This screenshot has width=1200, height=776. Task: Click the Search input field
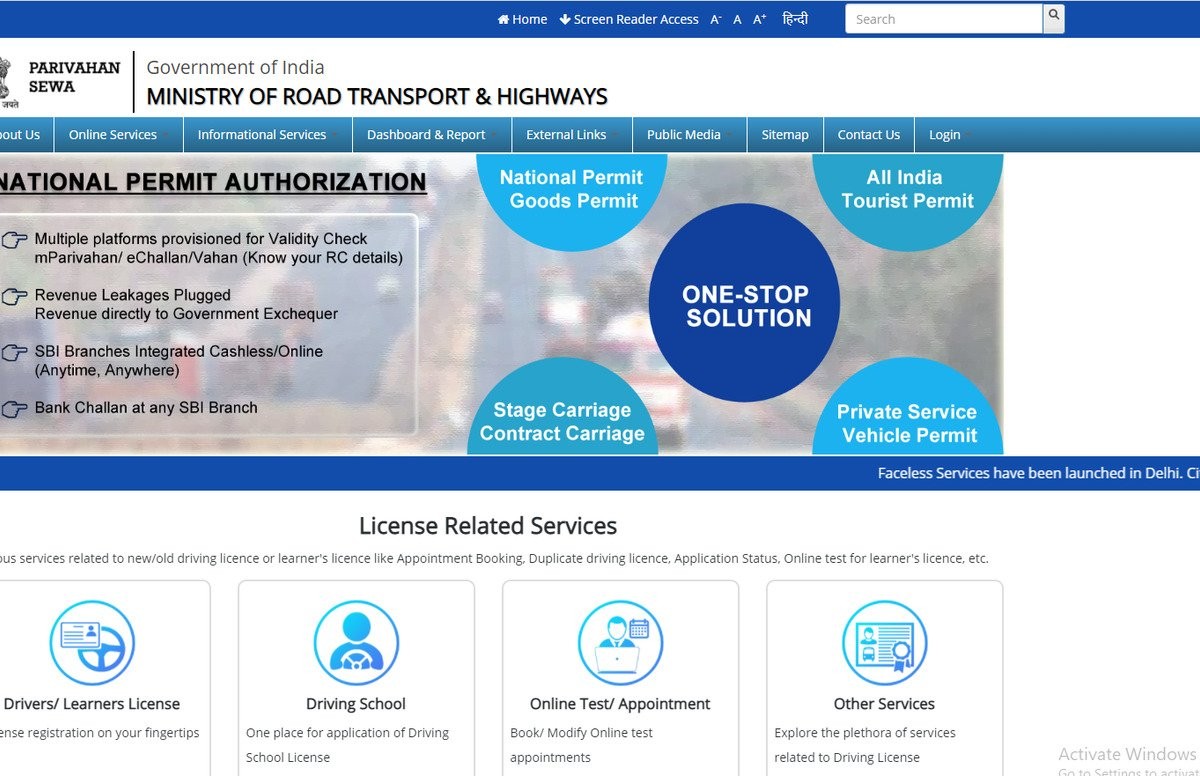943,19
